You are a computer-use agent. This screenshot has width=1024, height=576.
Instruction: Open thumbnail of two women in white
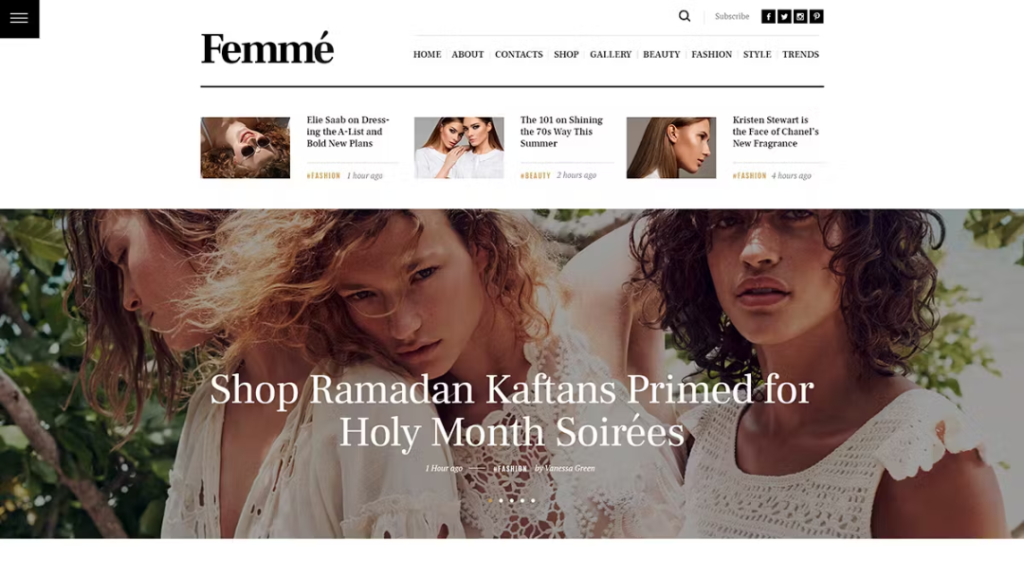459,148
